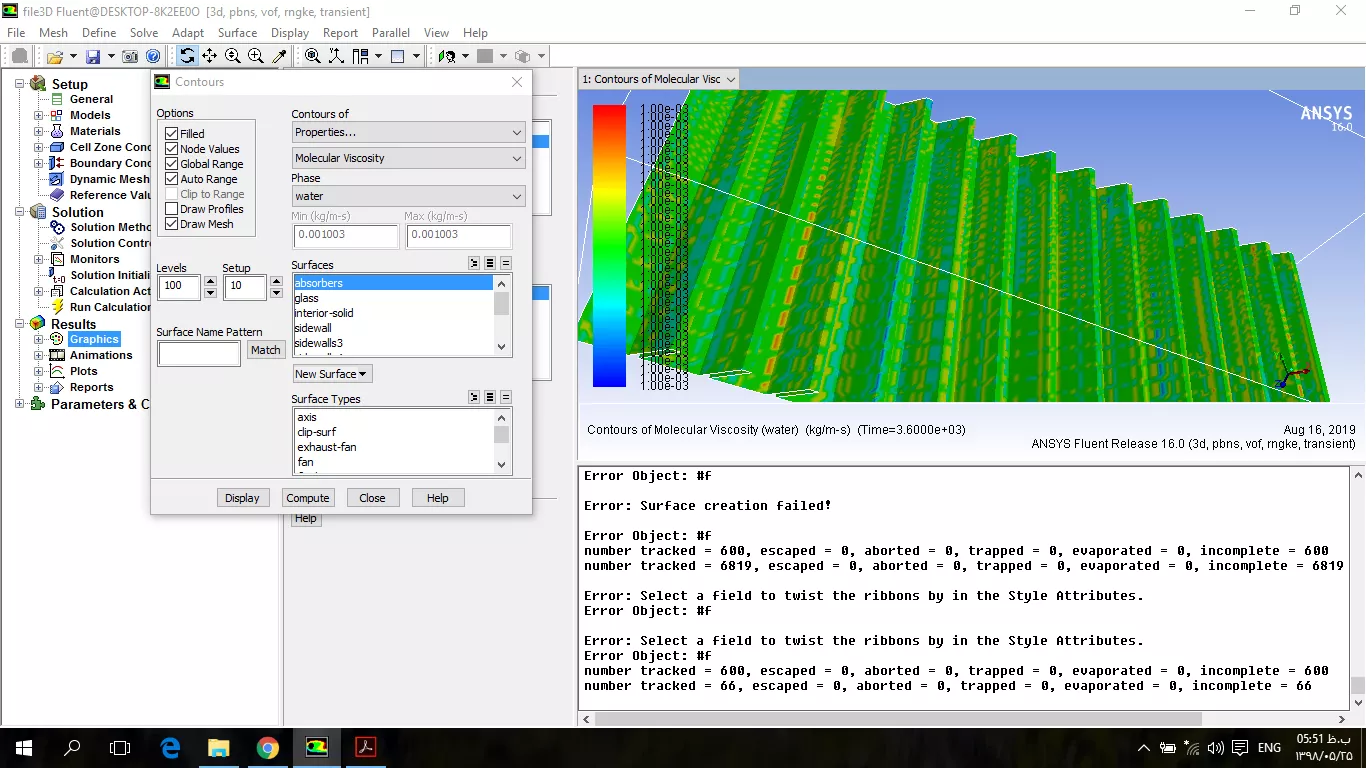Select the probe eyedropper tool
Image resolution: width=1366 pixels, height=768 pixels.
click(280, 57)
